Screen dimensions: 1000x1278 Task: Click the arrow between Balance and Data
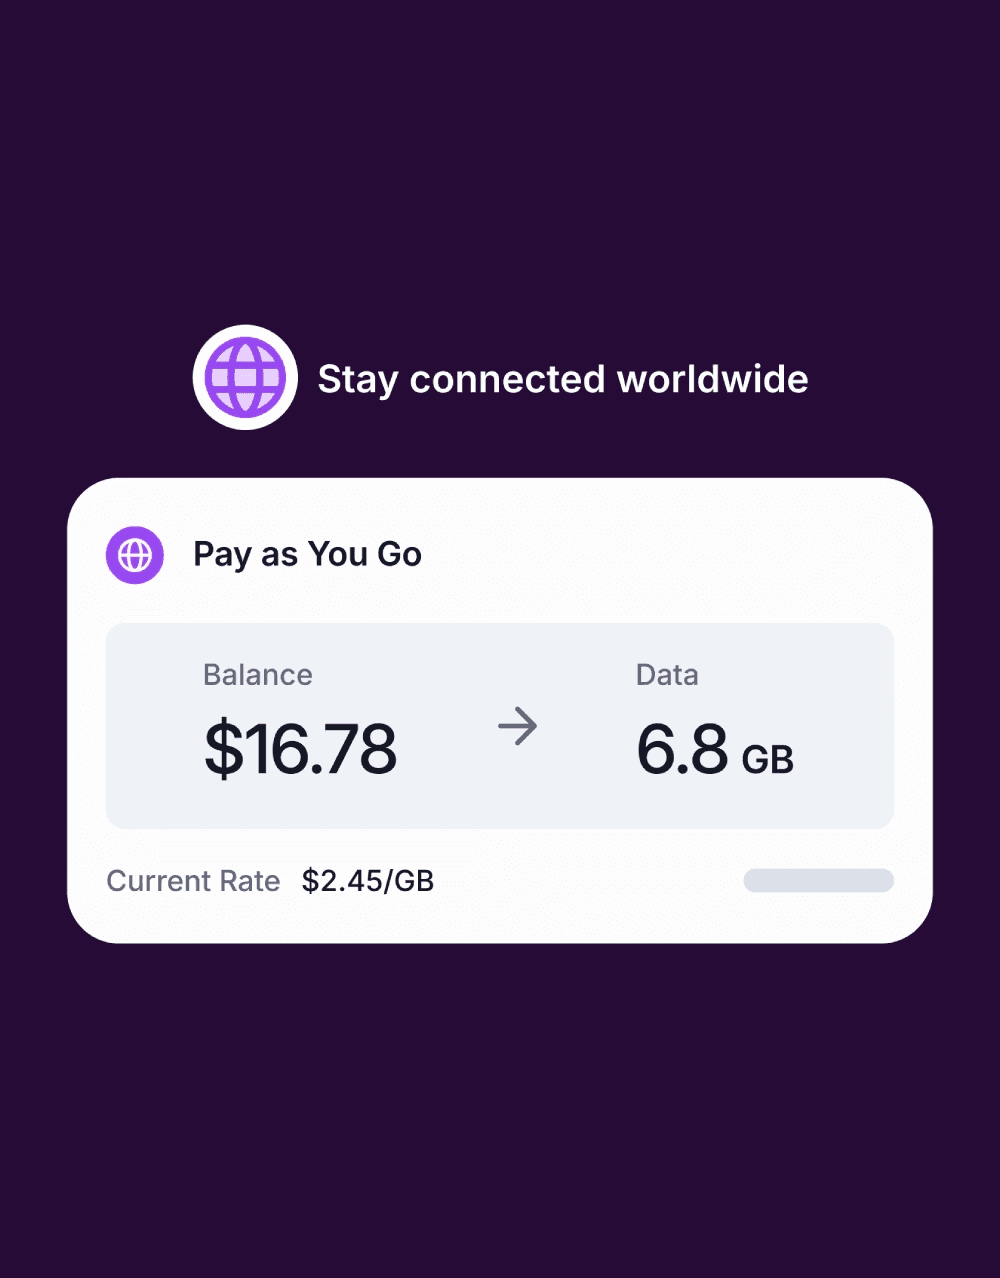pos(518,726)
